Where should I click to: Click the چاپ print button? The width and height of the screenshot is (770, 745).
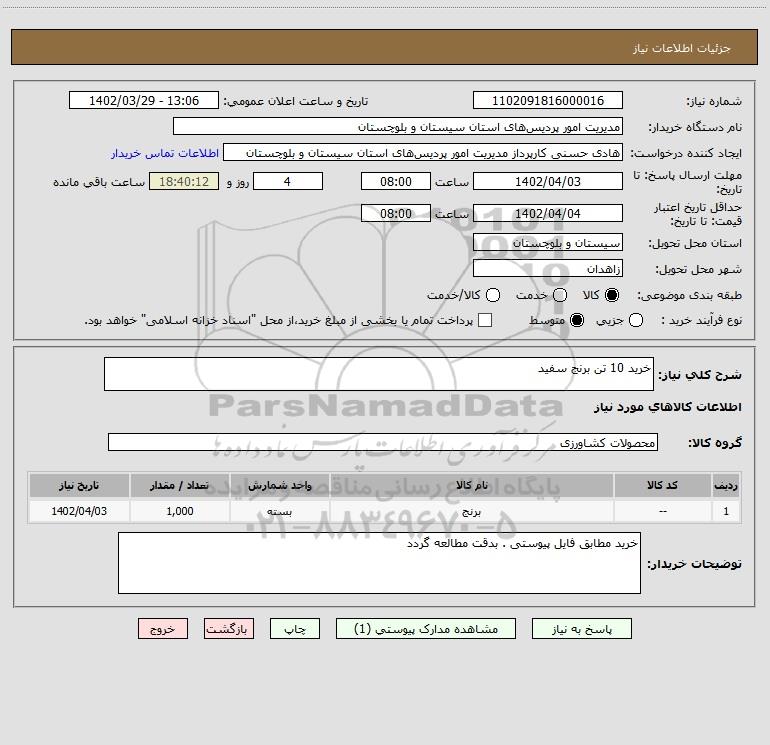tap(295, 629)
